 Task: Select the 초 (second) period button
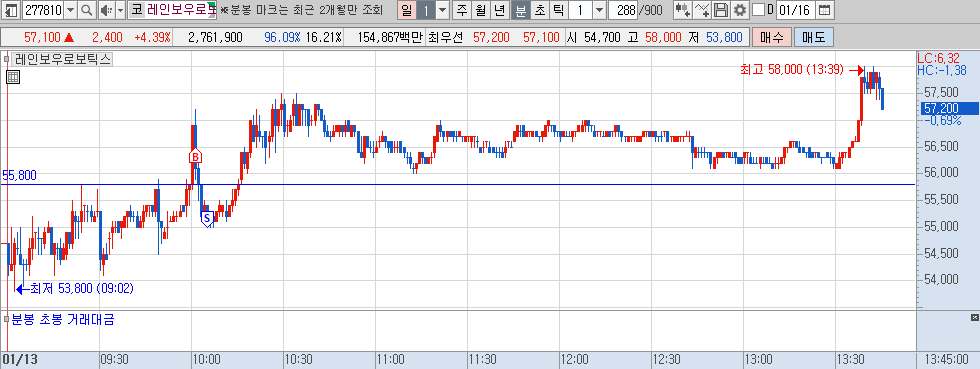click(x=539, y=10)
